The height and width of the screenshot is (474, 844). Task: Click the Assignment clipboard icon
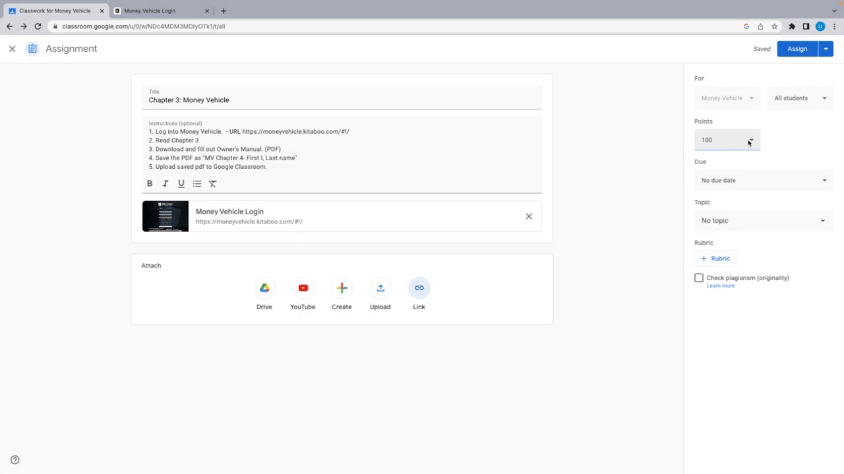[32, 48]
